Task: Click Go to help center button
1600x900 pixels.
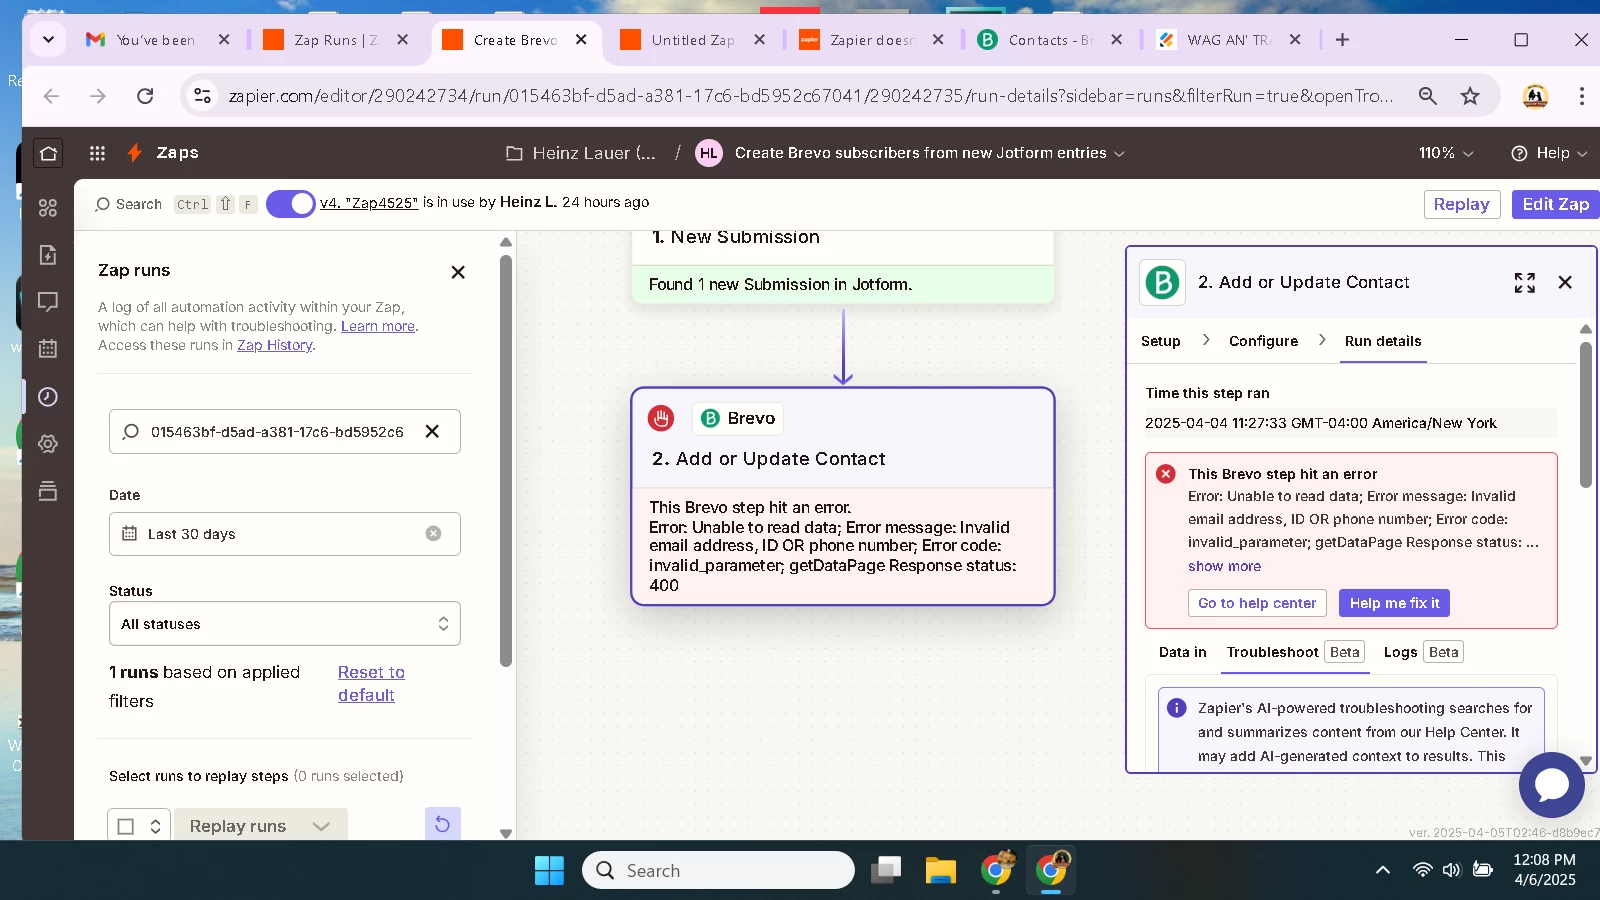Action: pyautogui.click(x=1257, y=603)
